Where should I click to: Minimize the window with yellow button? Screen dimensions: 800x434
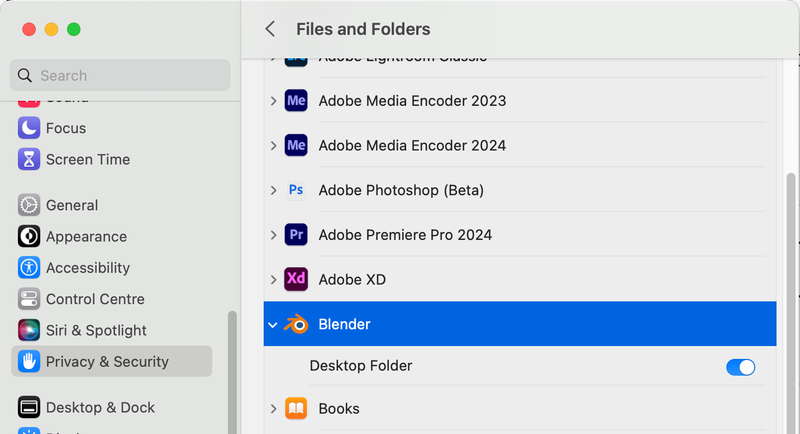pos(52,30)
